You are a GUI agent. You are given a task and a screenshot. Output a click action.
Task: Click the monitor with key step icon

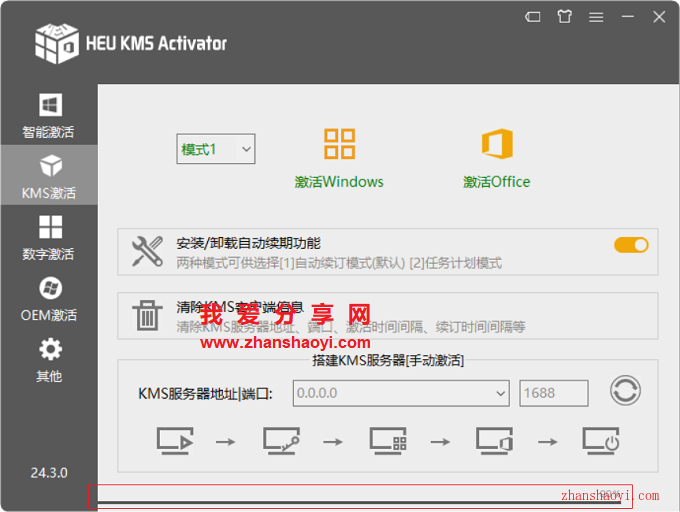click(x=281, y=441)
